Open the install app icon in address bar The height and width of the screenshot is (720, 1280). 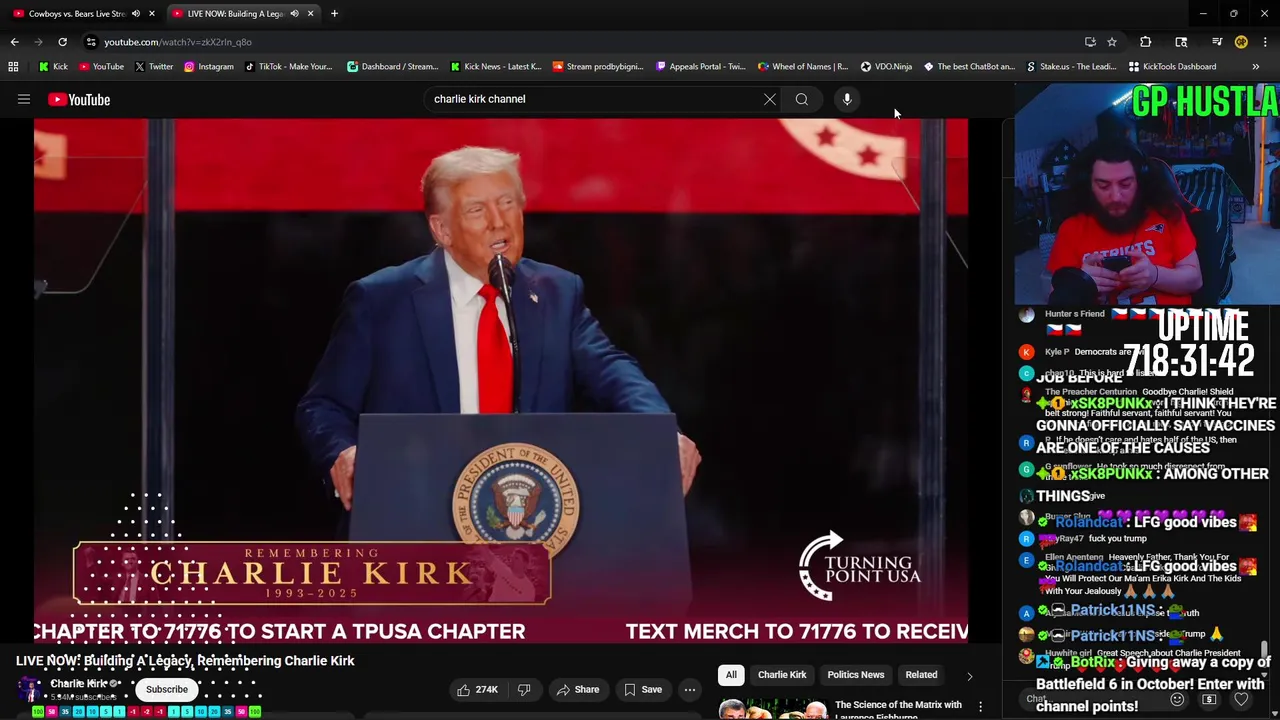[x=1090, y=42]
